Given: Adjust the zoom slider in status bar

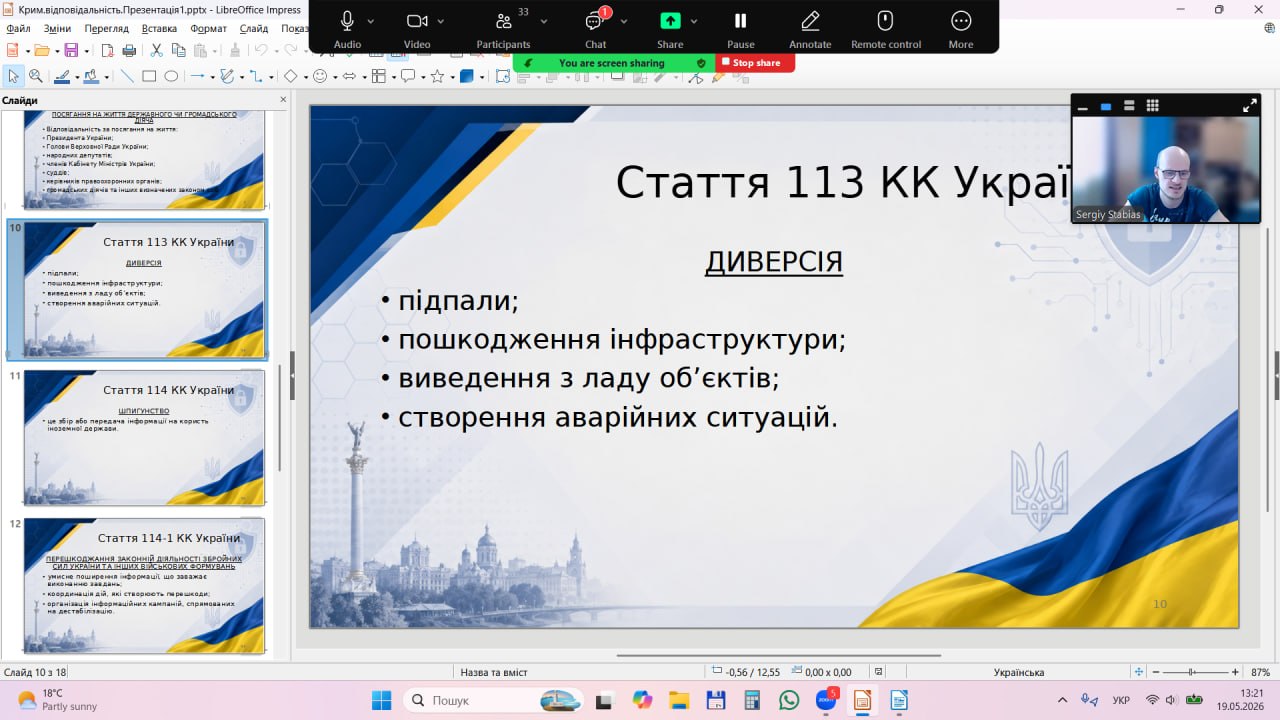Looking at the screenshot, I should click(x=1192, y=672).
